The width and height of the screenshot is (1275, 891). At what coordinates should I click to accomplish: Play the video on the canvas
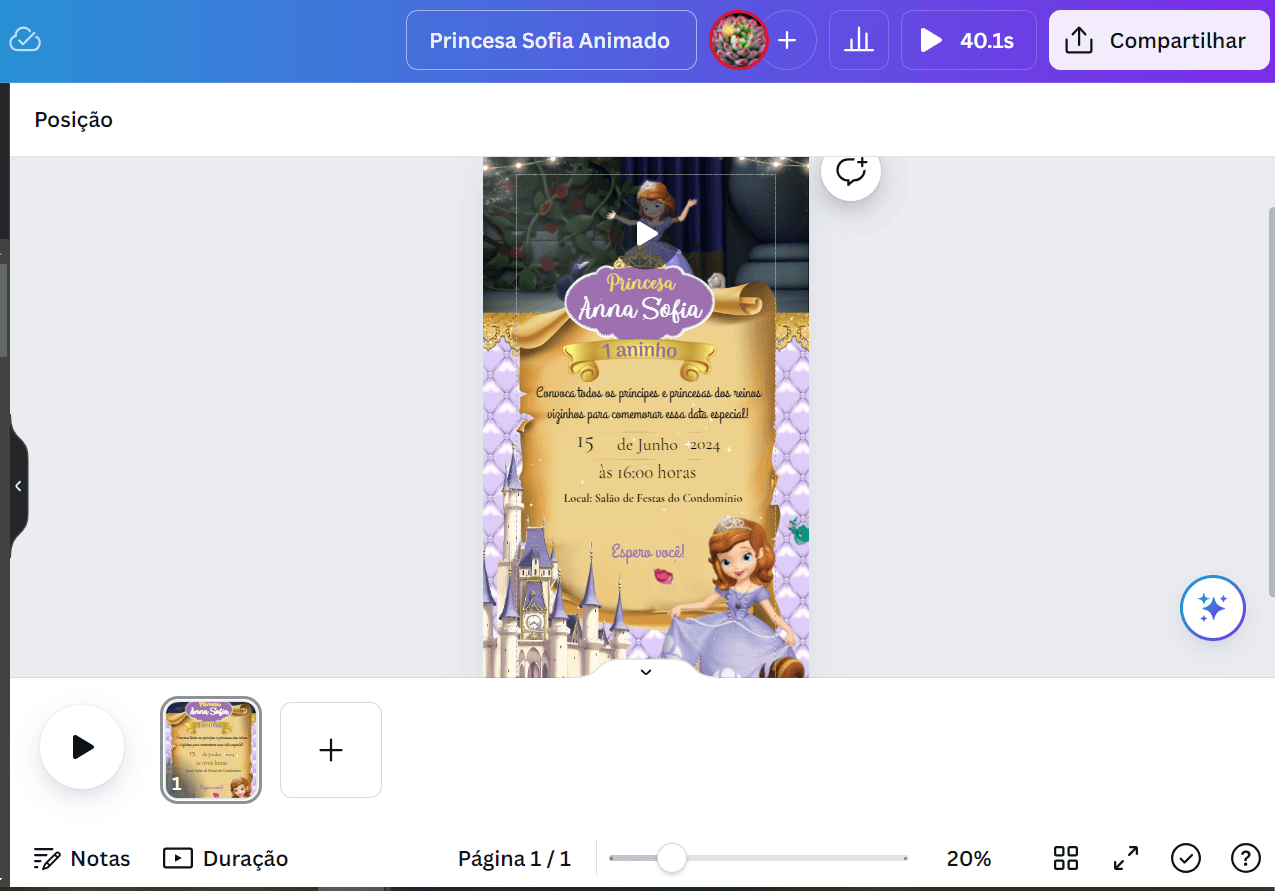[x=646, y=234]
